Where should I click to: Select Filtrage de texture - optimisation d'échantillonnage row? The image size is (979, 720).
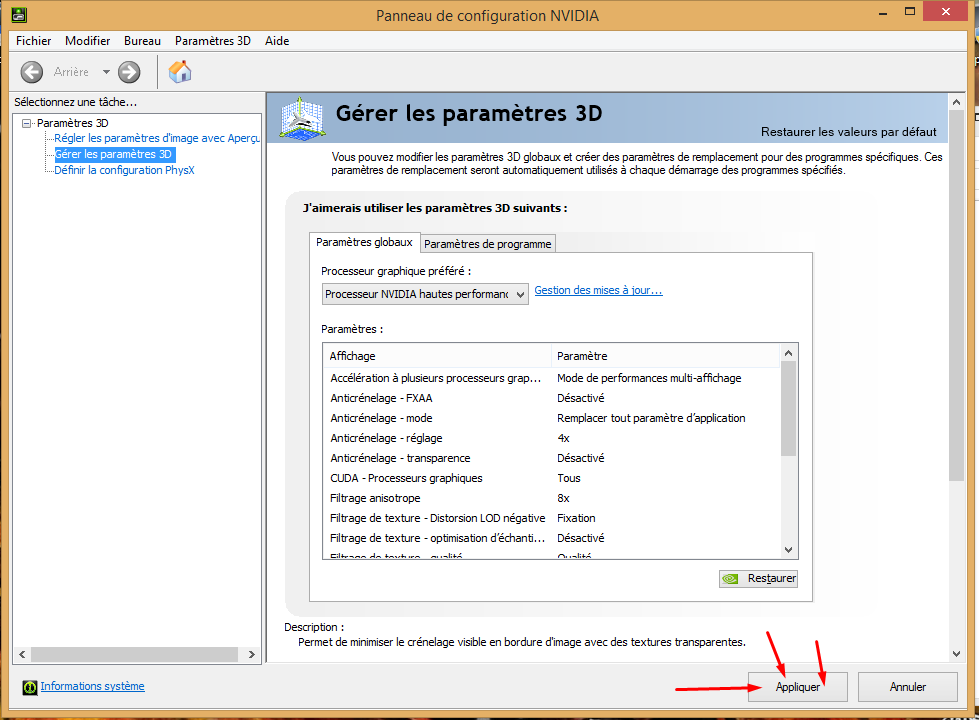(551, 538)
